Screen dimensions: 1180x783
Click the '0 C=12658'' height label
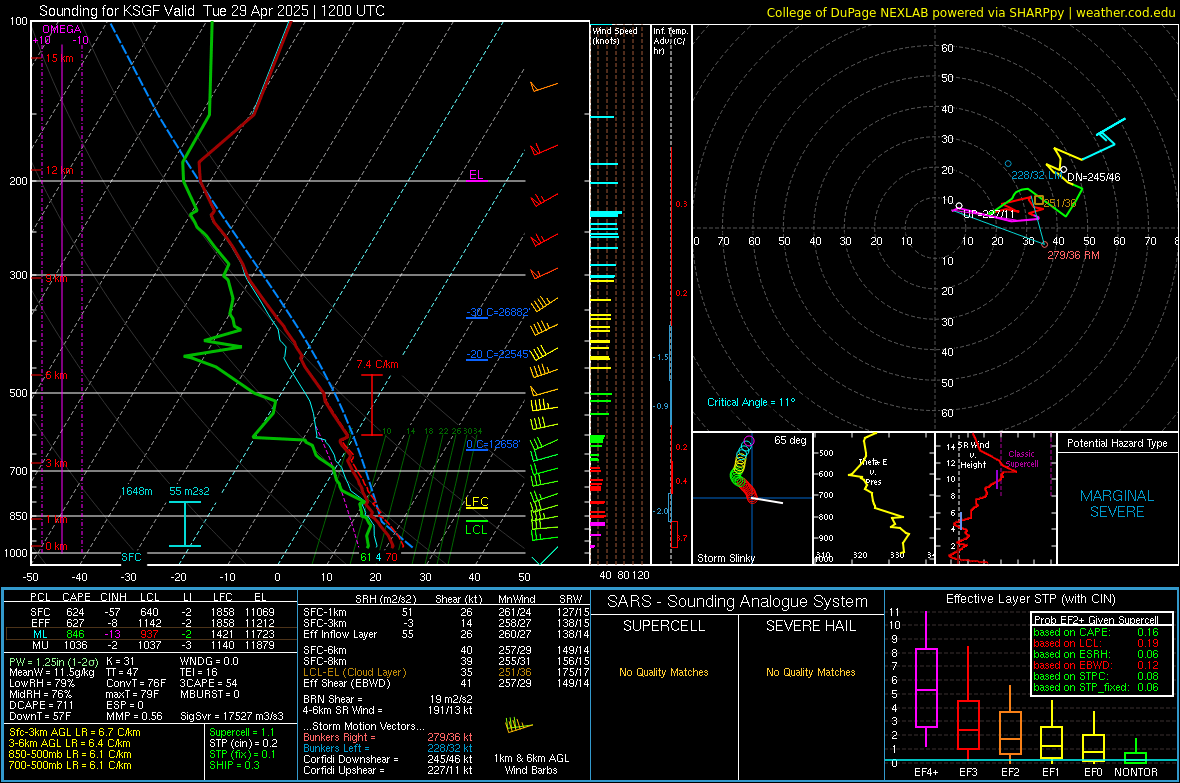tap(493, 444)
